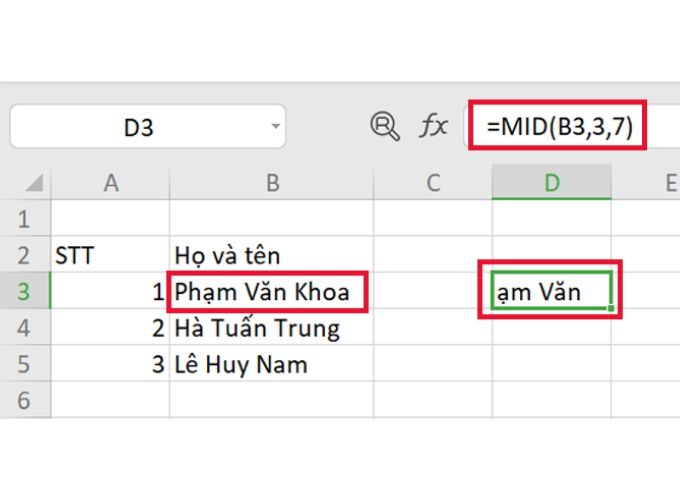Select column B header
Viewport: 680px width, 500px height.
[271, 182]
